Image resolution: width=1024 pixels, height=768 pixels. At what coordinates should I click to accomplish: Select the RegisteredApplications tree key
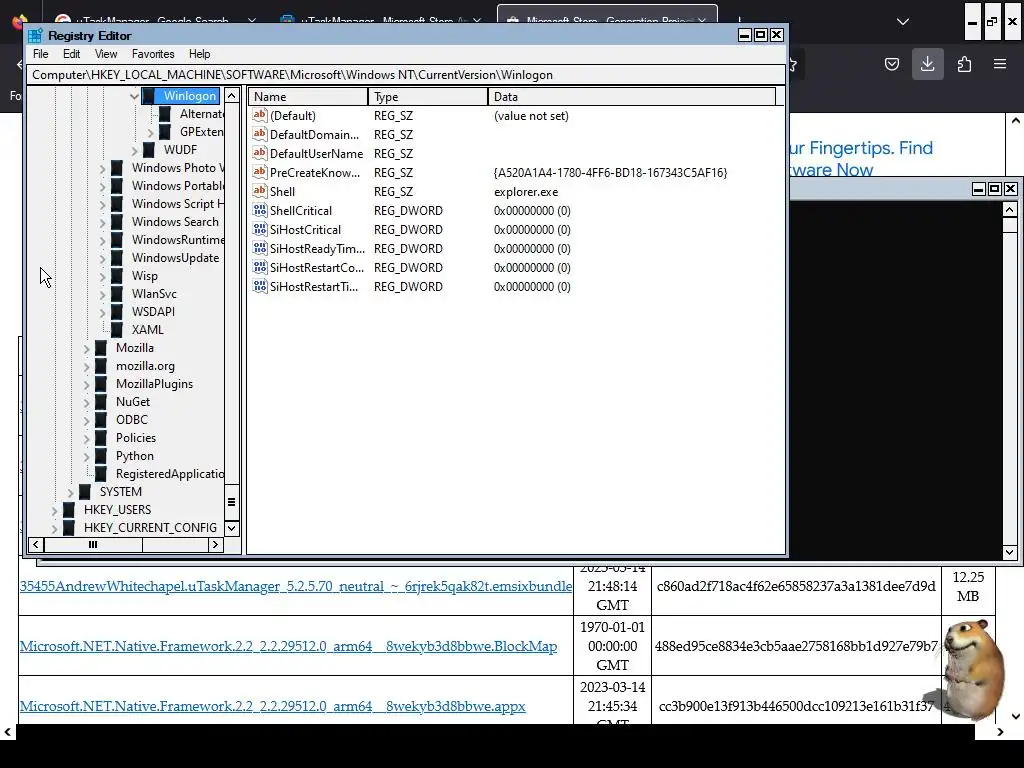pos(169,475)
